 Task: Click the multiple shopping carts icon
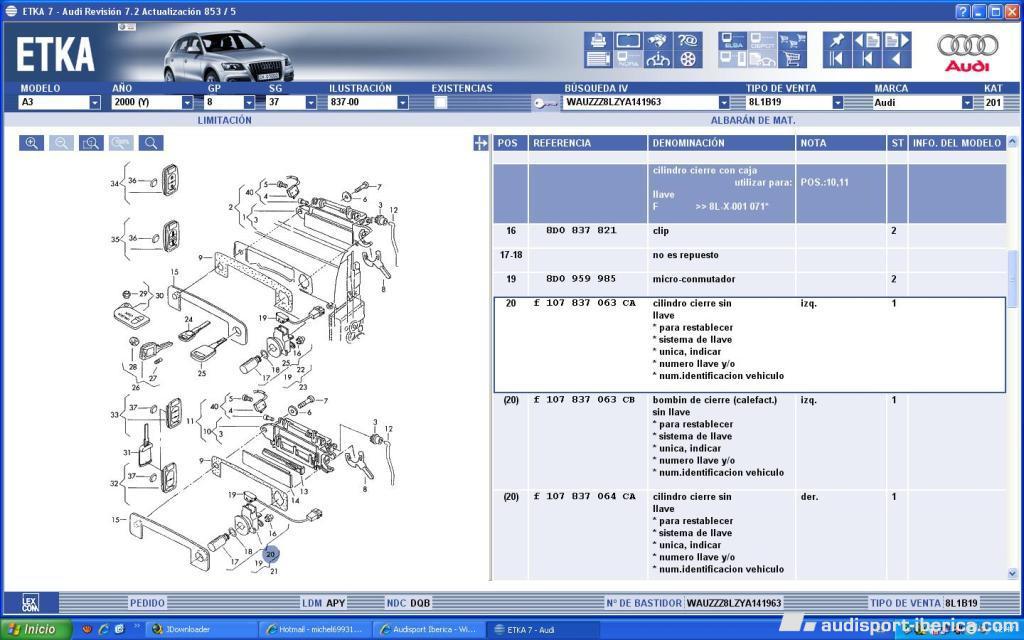click(792, 41)
